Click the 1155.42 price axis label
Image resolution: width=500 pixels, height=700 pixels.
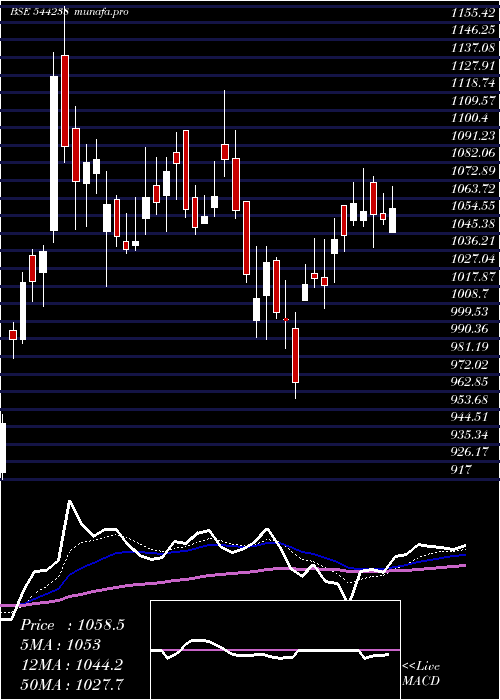[473, 12]
